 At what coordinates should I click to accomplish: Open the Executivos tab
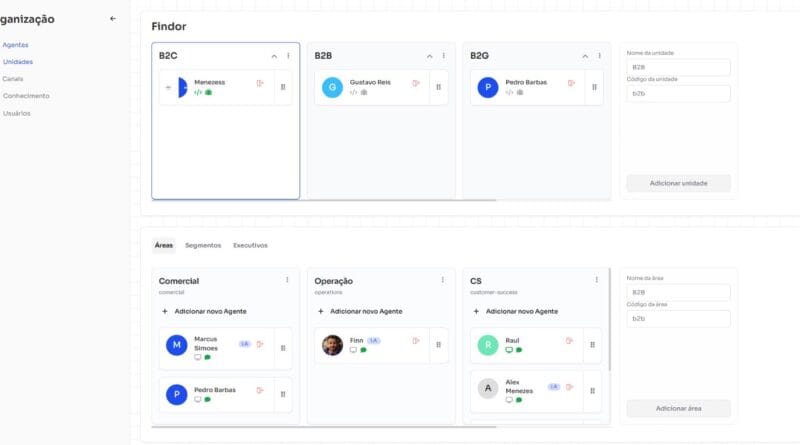pos(250,245)
